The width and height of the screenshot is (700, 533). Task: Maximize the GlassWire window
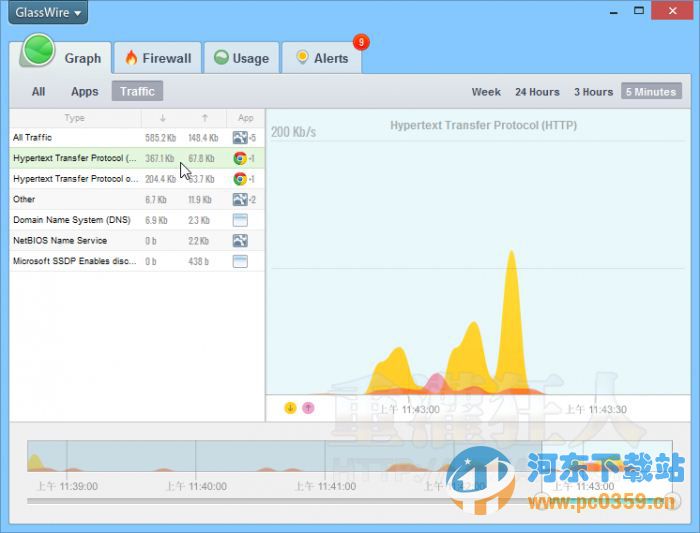pyautogui.click(x=639, y=11)
